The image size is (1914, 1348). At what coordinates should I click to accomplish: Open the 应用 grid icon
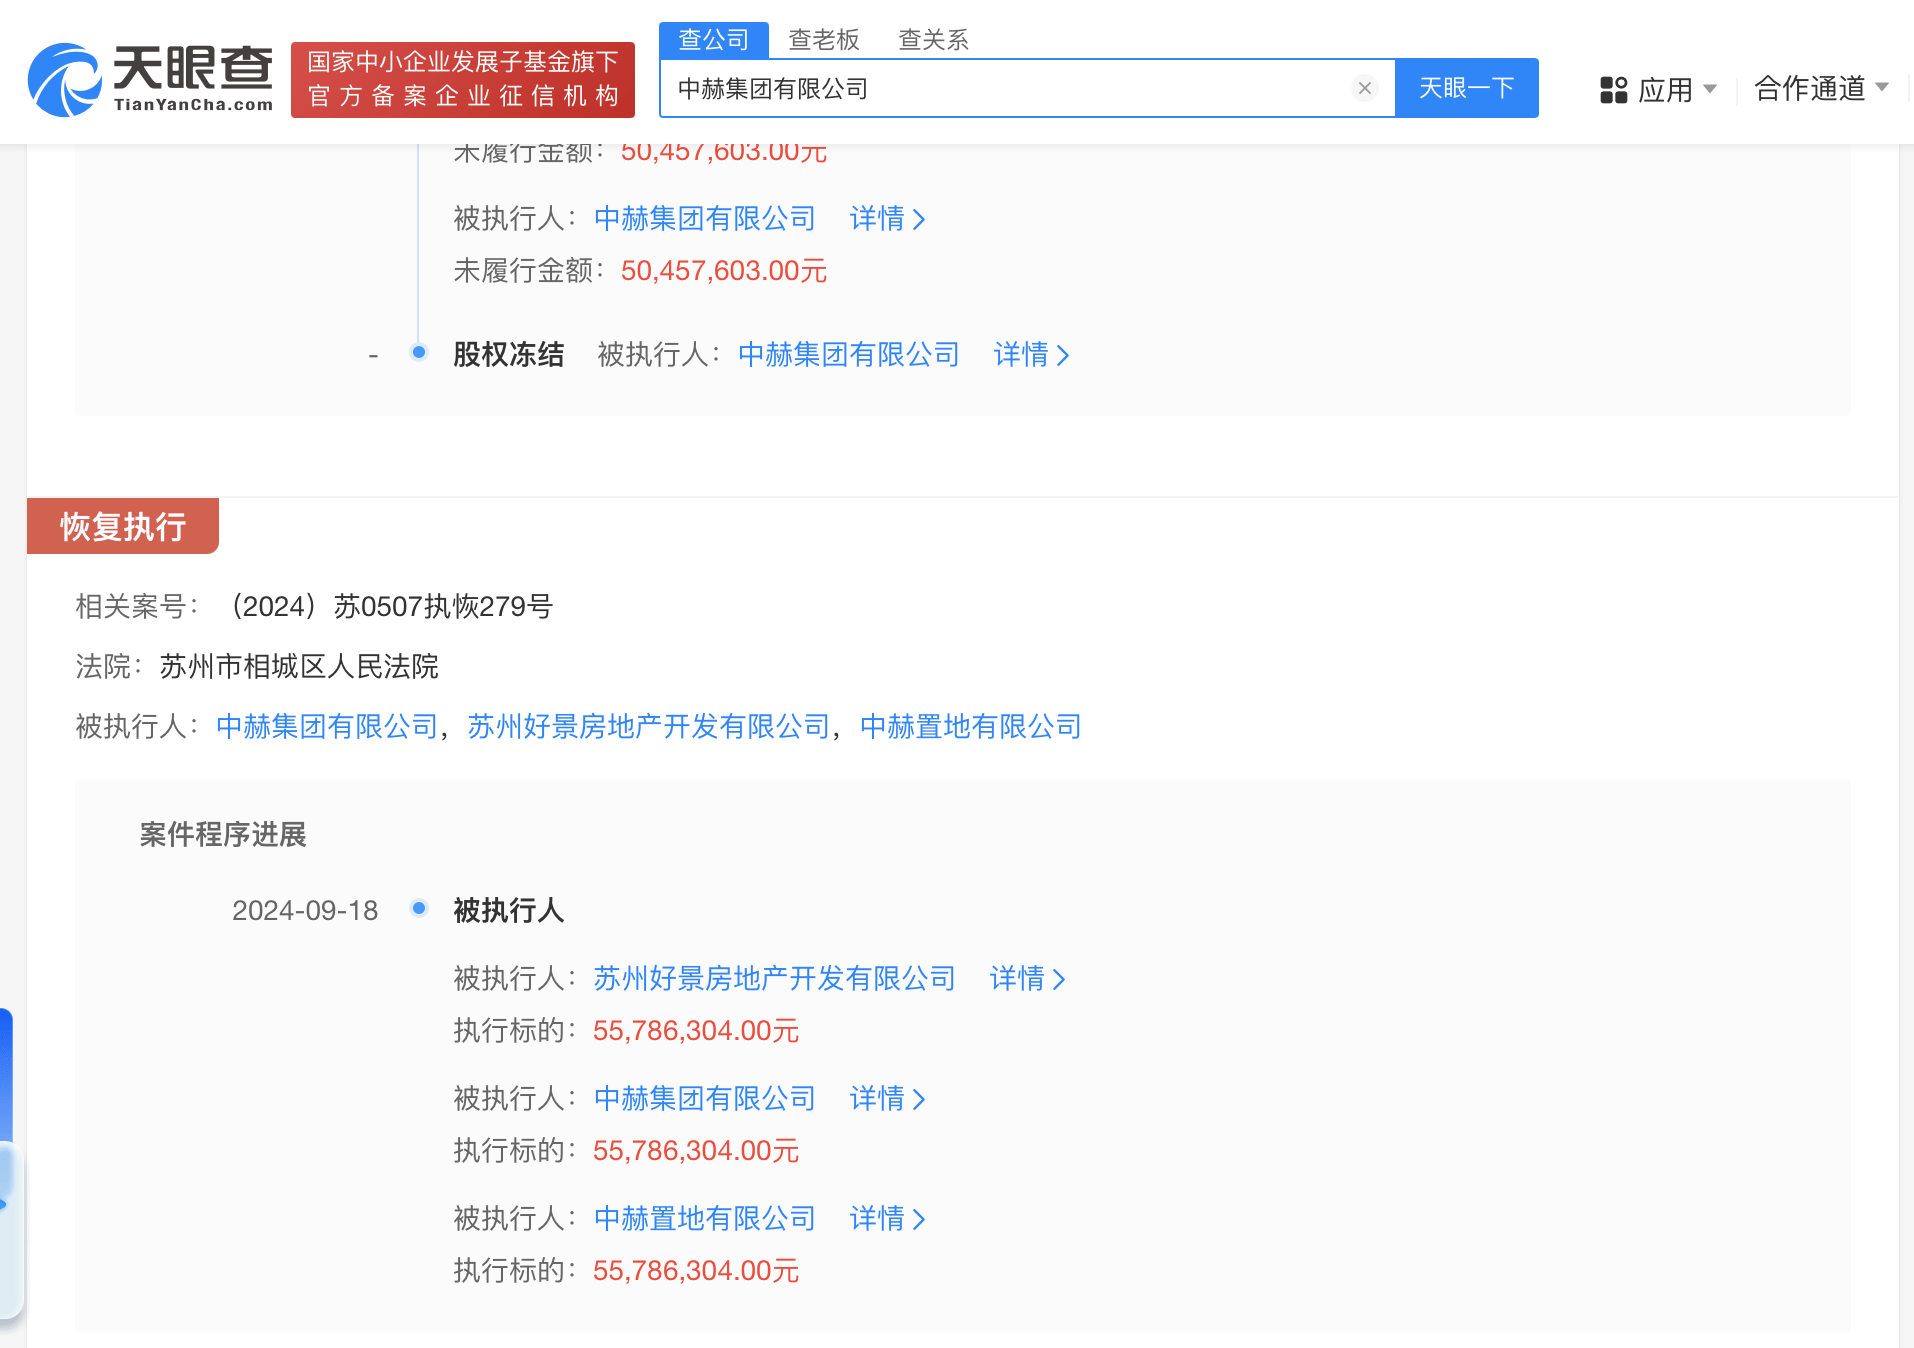(1613, 90)
